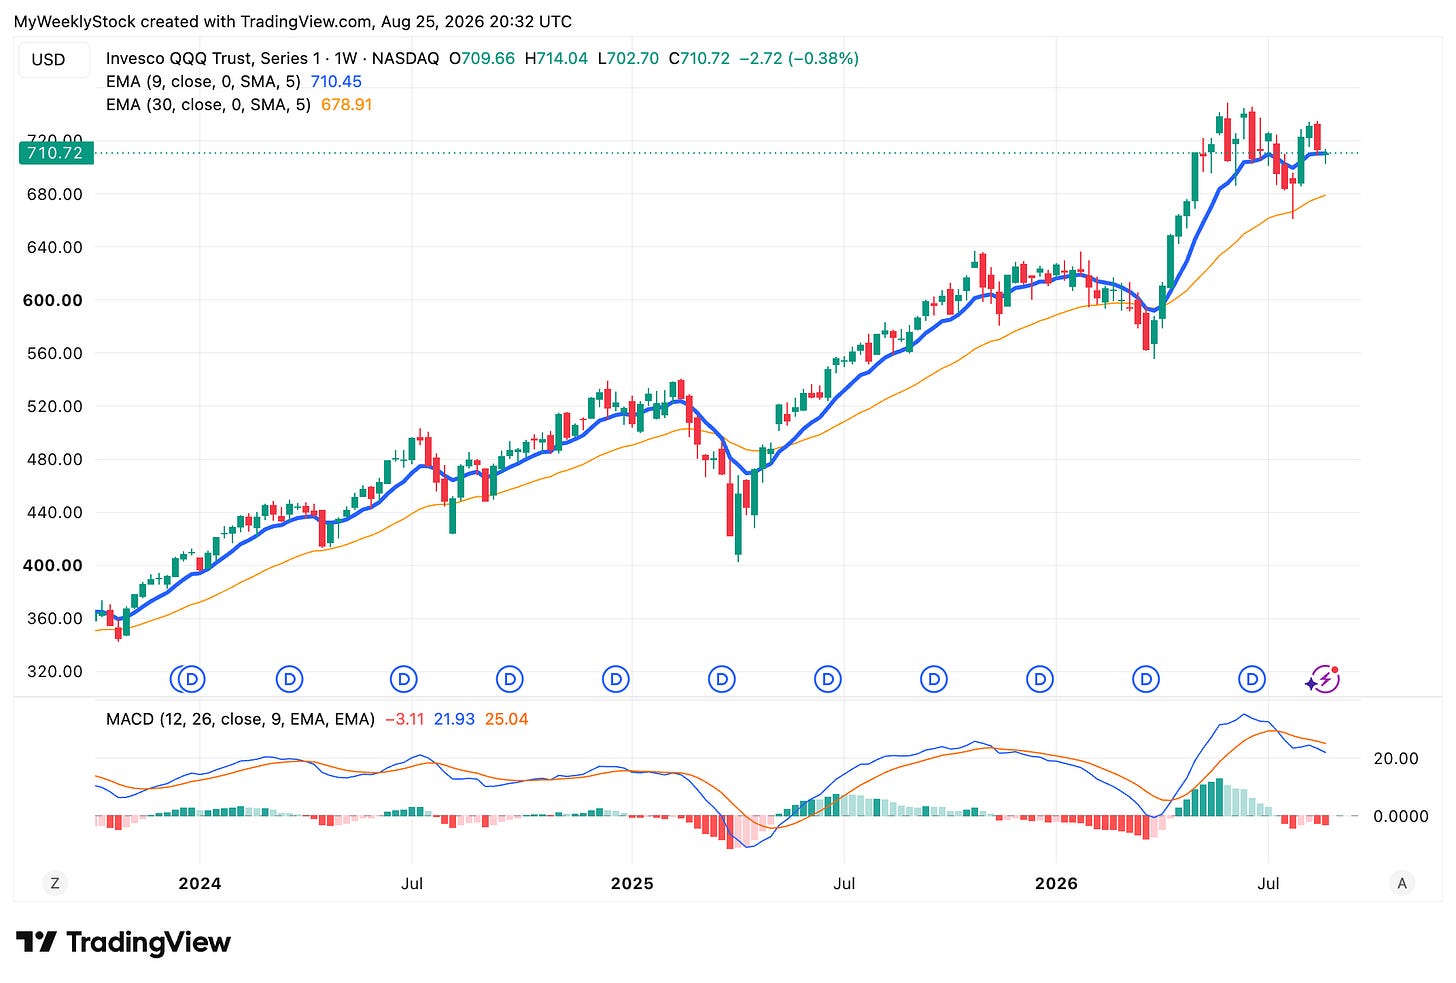The image size is (1456, 983).
Task: Select the EMA (9, close, 0, SMA, 5) legend
Action: click(x=205, y=82)
